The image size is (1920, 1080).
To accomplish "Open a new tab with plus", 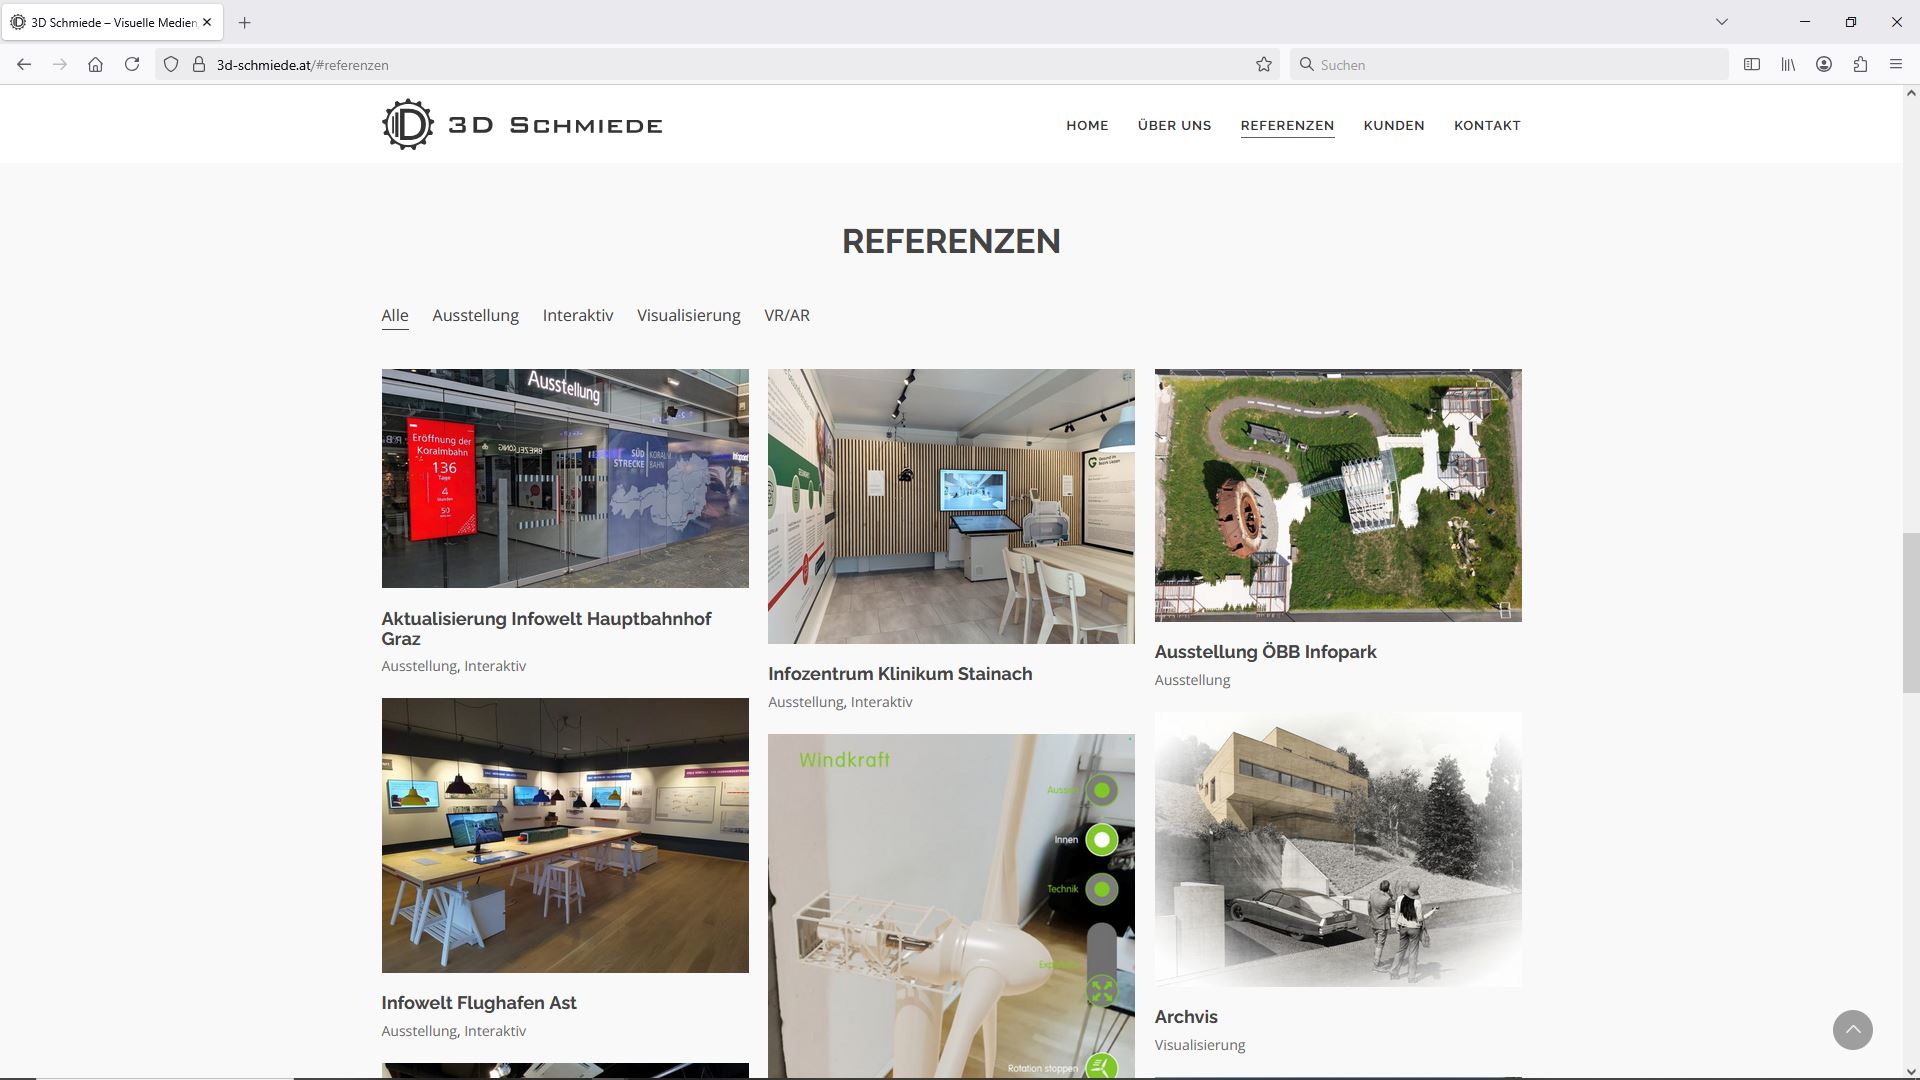I will (245, 22).
